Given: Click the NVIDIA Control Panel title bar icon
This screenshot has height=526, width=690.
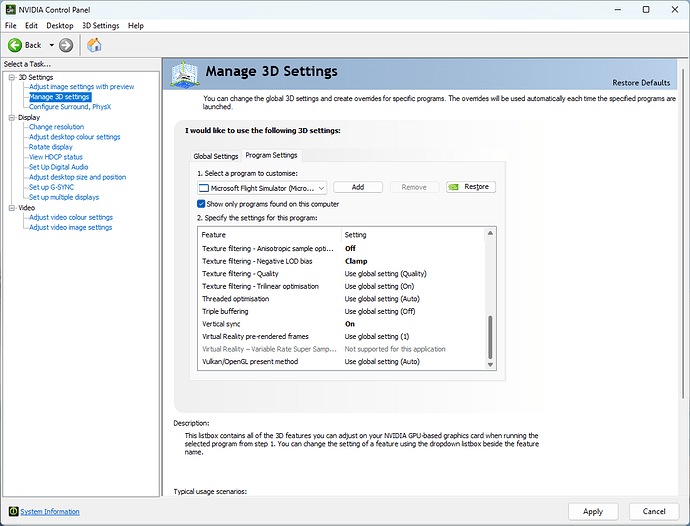Looking at the screenshot, I should (x=9, y=8).
